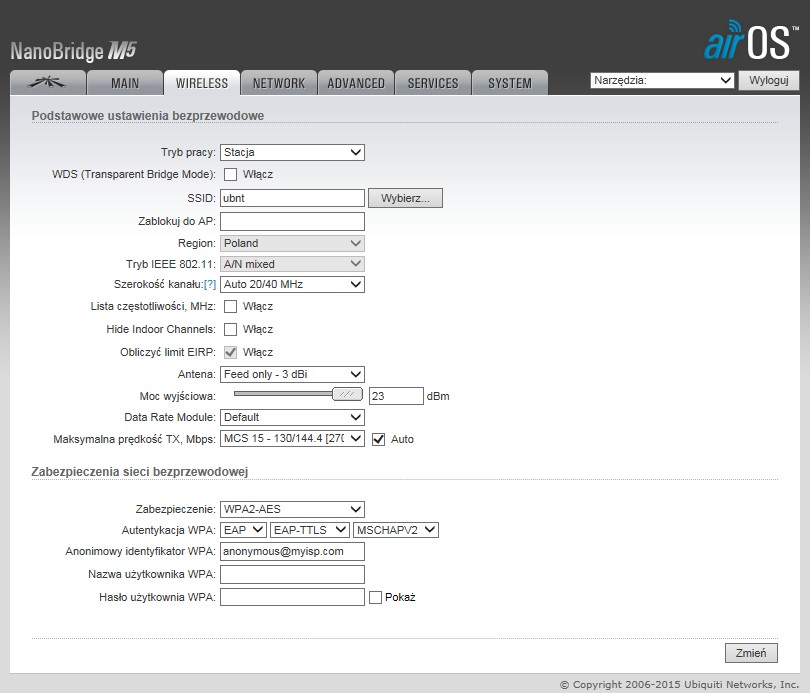Screen dimensions: 810x693
Task: Click the NanoBridge M5 title
Action: tap(73, 51)
